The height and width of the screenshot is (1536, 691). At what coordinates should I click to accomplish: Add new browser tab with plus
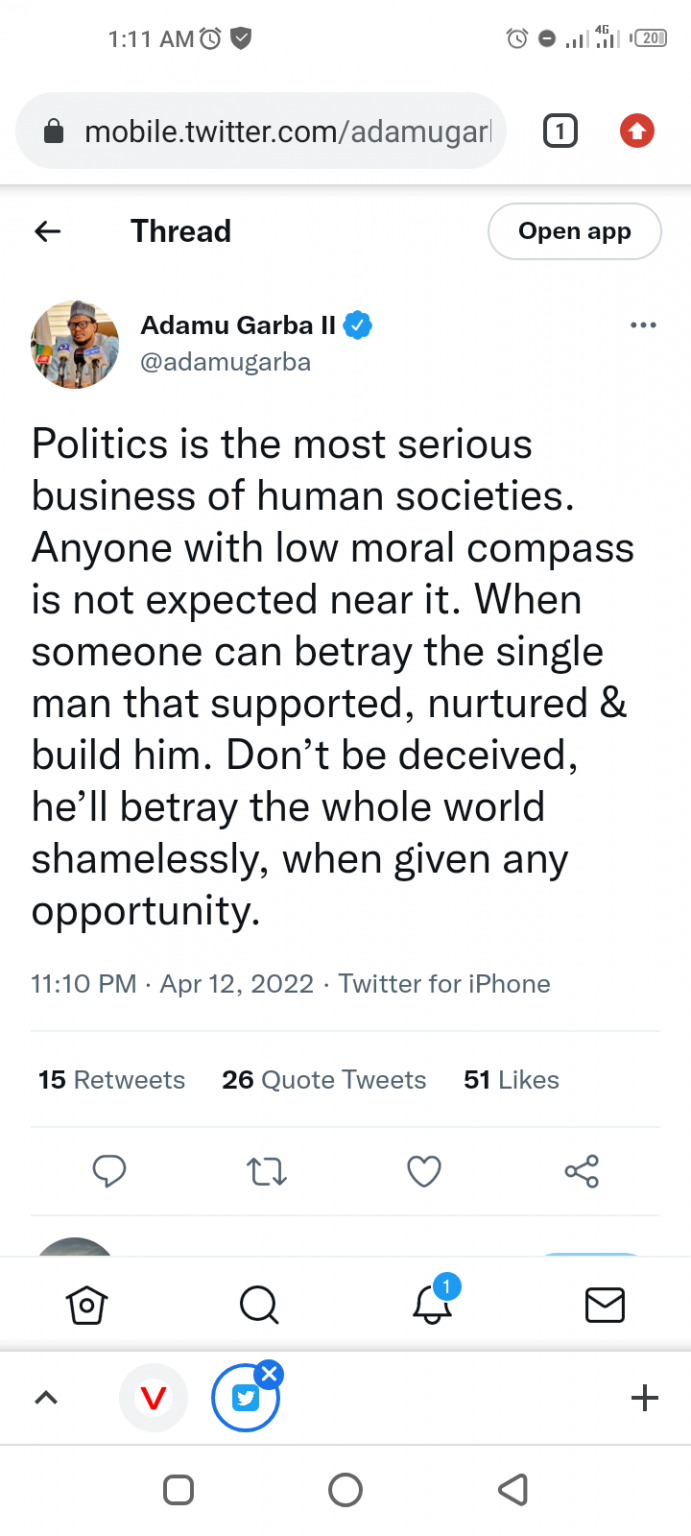(x=645, y=1398)
